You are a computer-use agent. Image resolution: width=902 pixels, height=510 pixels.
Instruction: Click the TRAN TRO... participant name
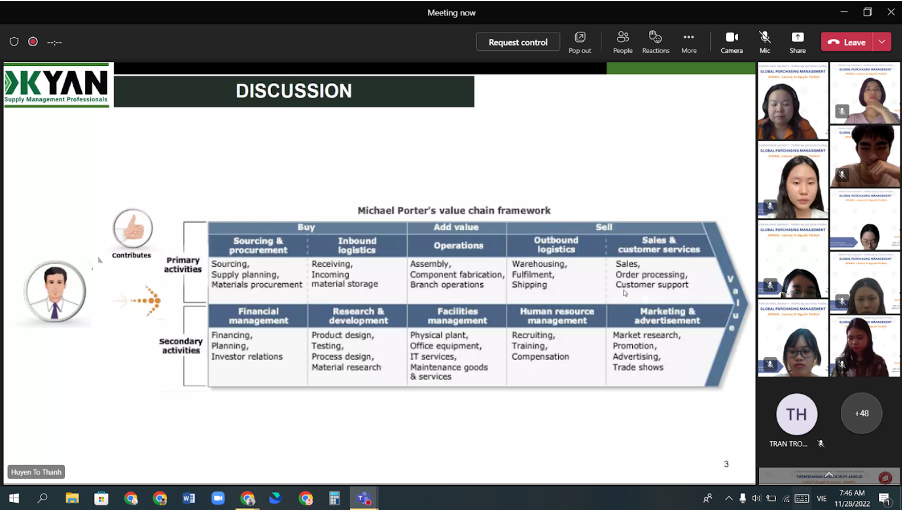tap(788, 444)
